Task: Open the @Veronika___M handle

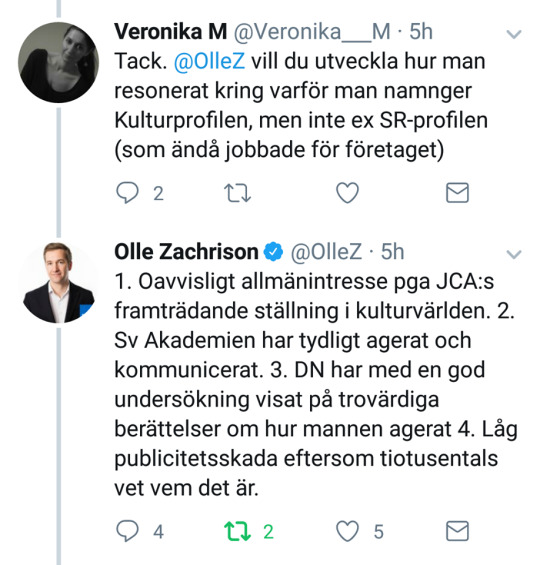Action: (312, 32)
